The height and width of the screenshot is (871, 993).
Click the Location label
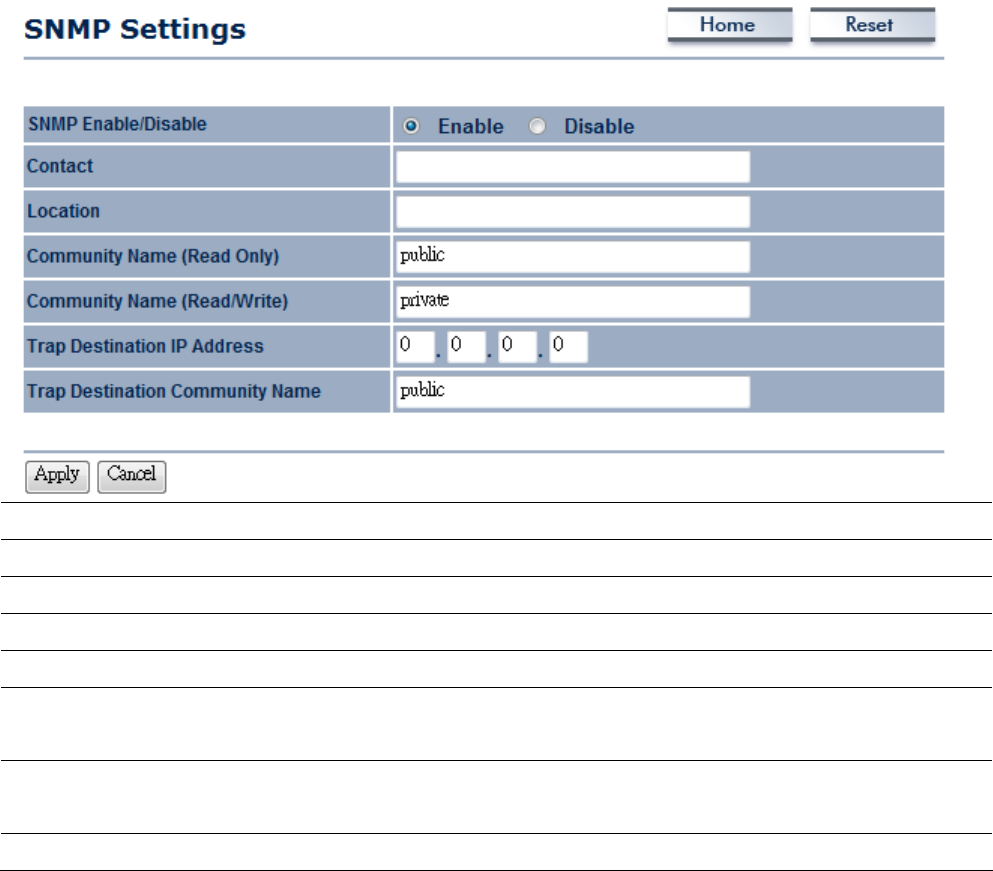(63, 211)
